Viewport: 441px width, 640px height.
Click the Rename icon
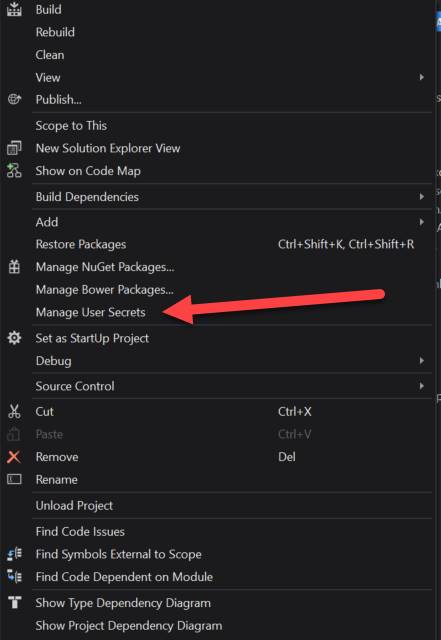click(14, 479)
